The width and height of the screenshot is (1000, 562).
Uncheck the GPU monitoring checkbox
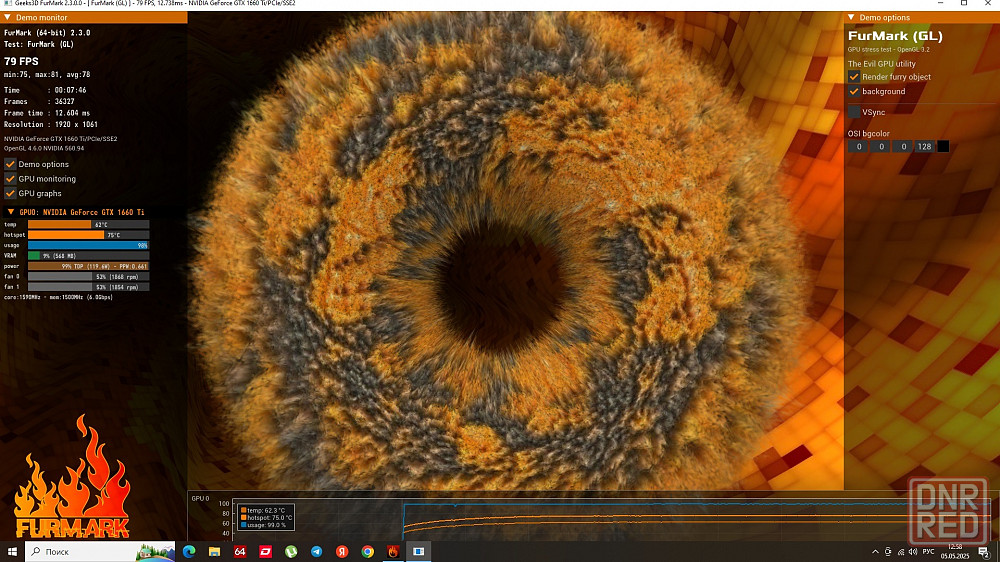[x=10, y=179]
